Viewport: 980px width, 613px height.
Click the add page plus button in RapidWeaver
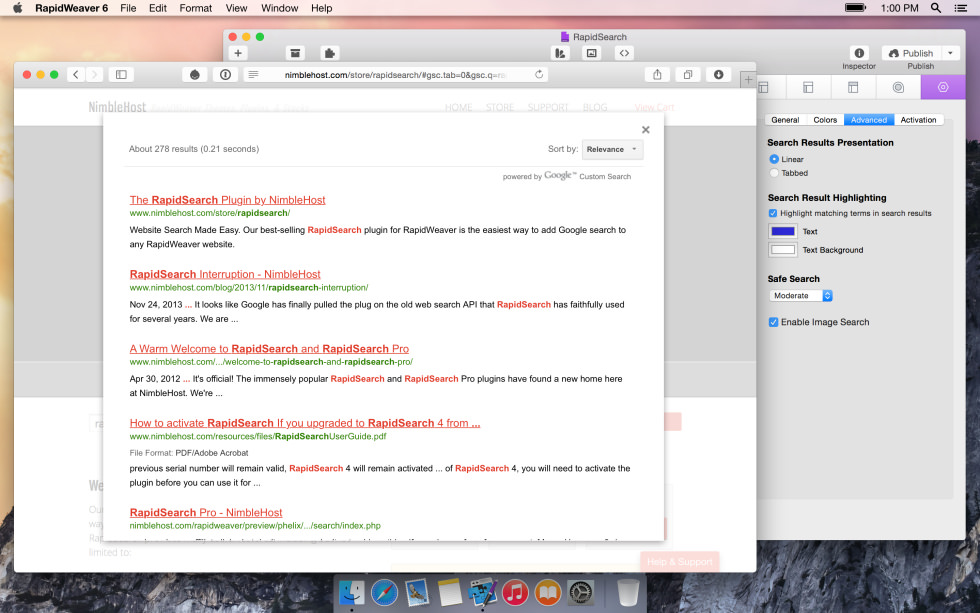click(238, 53)
